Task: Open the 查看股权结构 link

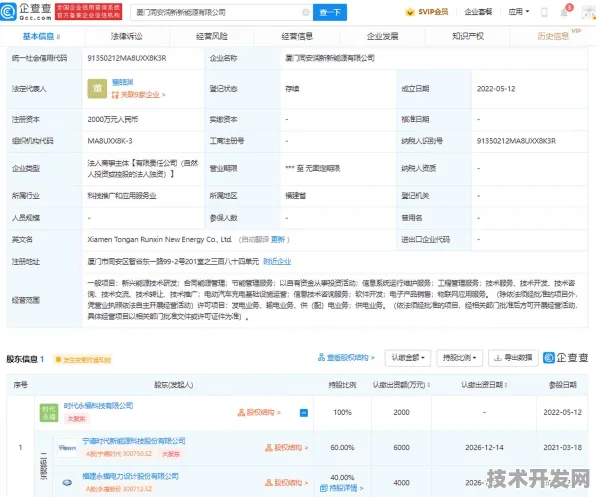Action: 346,358
